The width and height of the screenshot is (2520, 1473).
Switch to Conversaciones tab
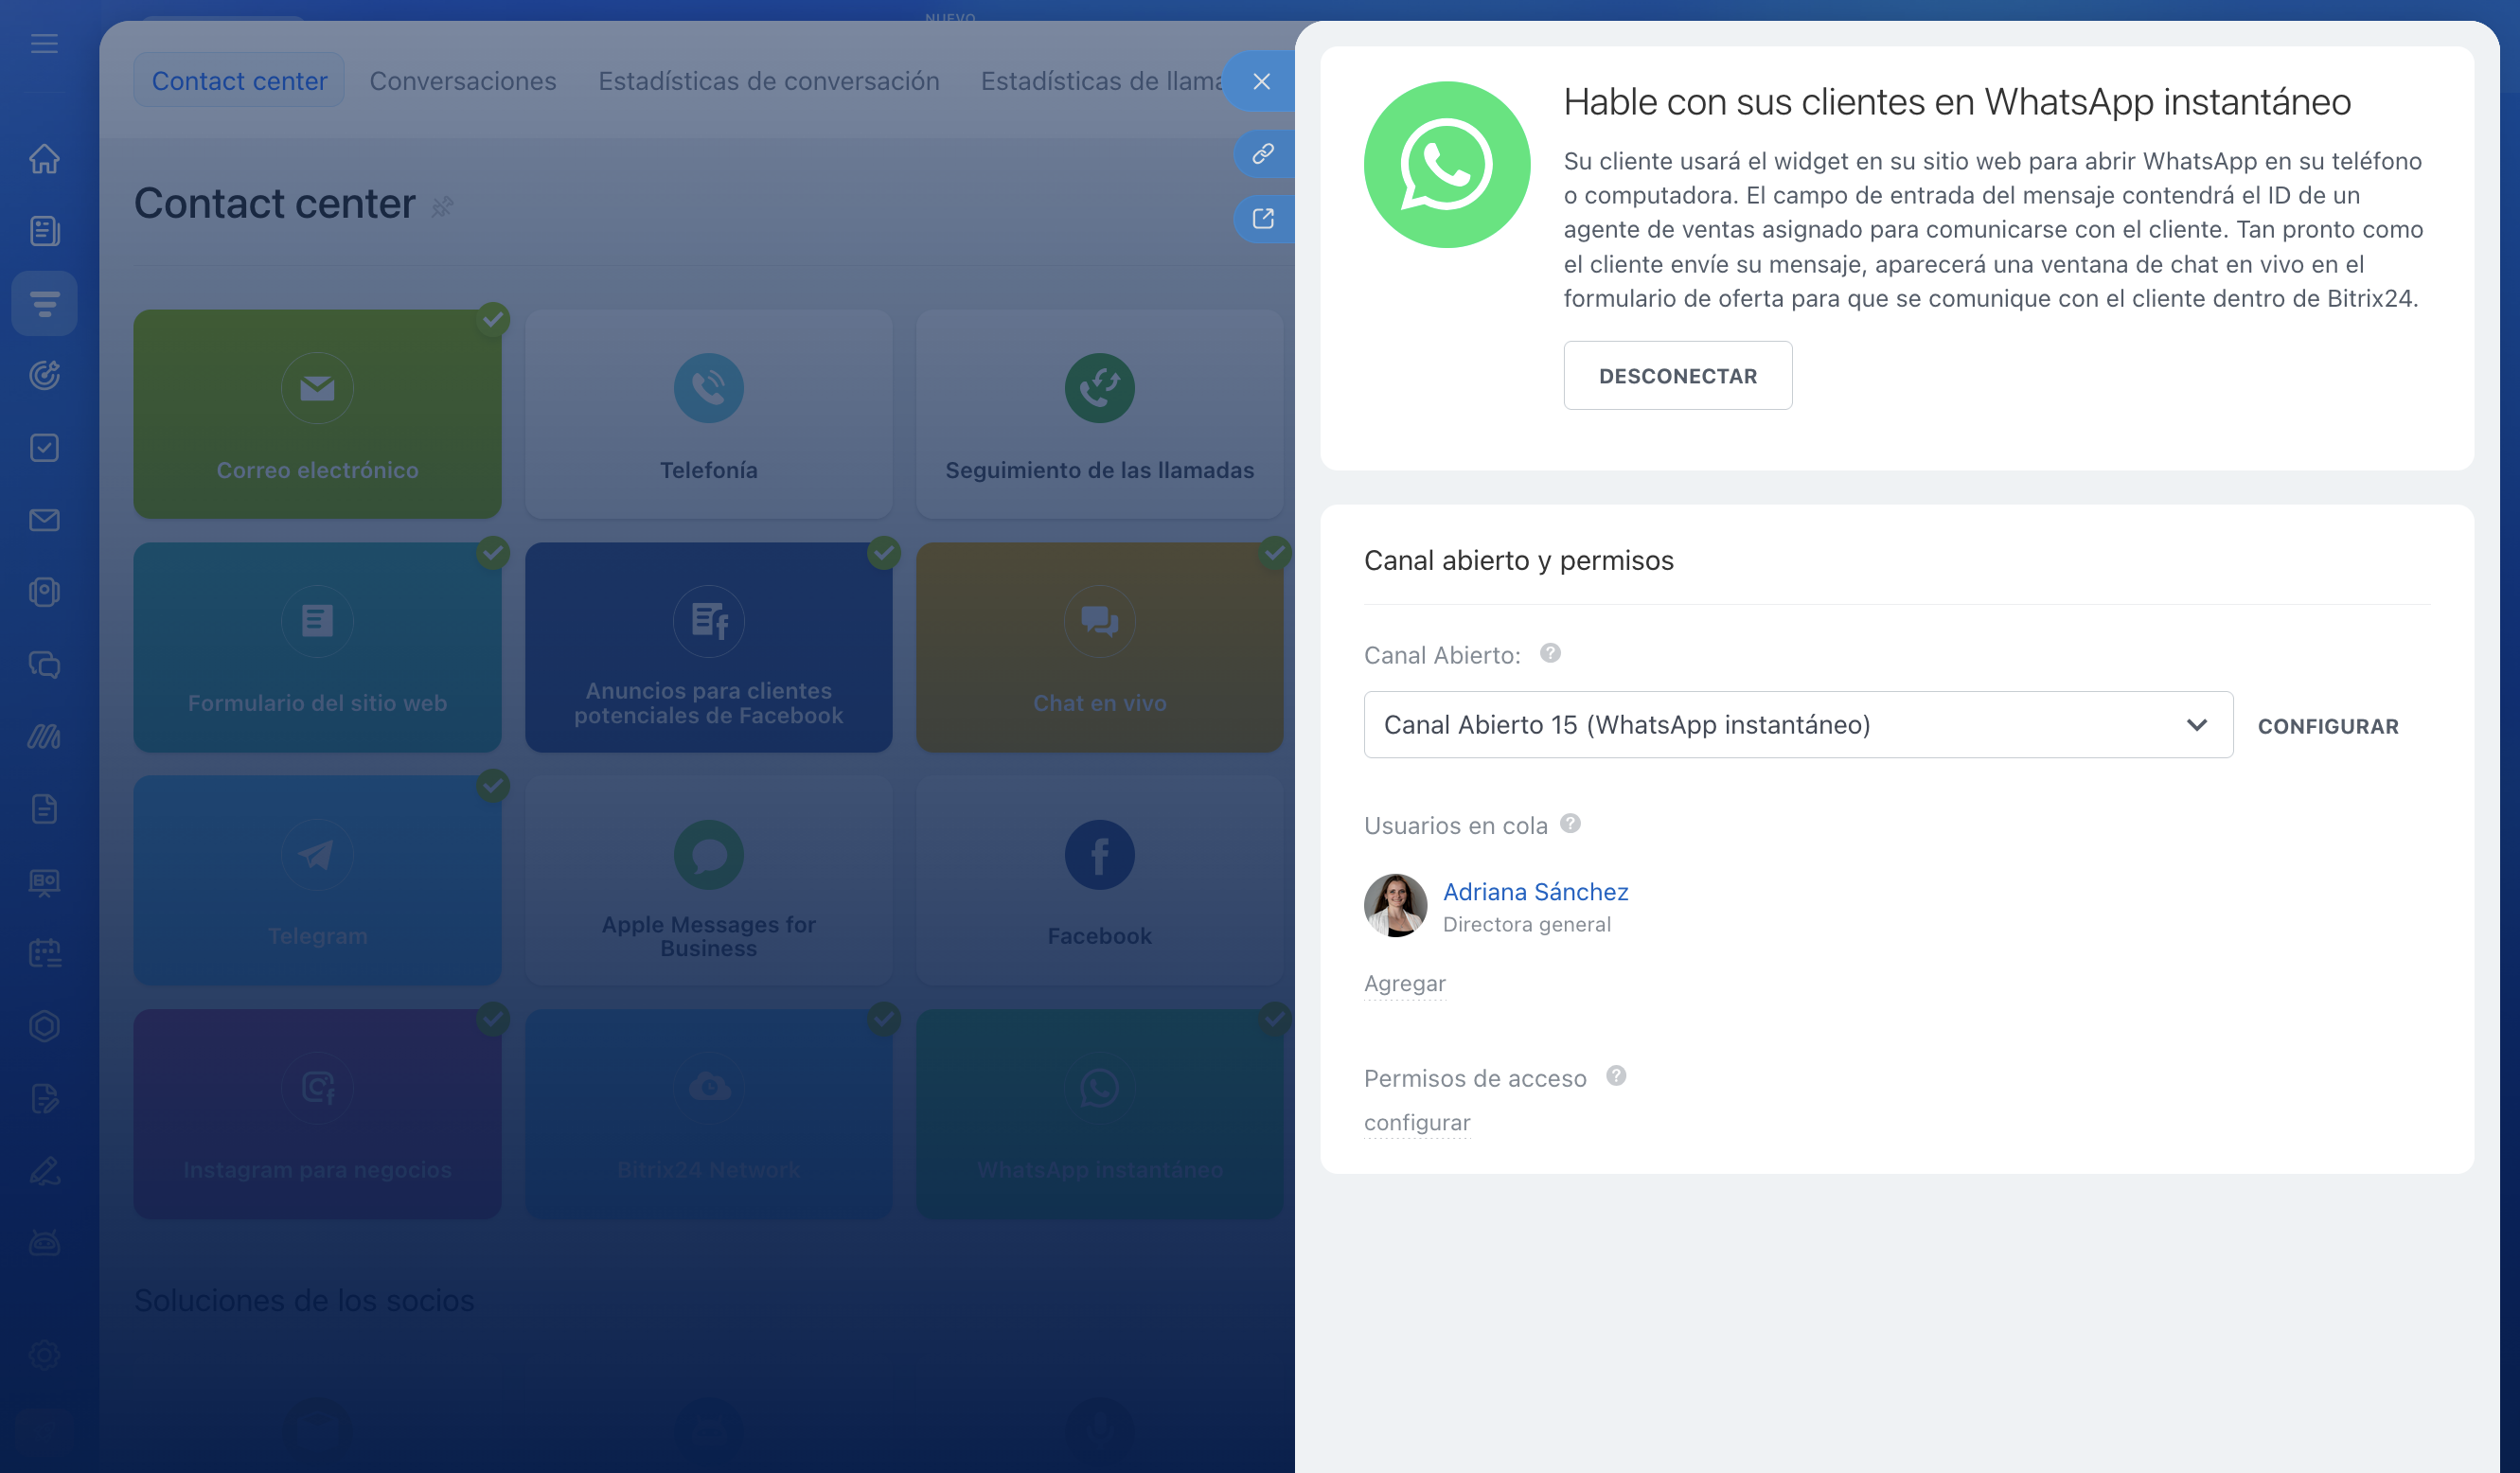[x=462, y=81]
